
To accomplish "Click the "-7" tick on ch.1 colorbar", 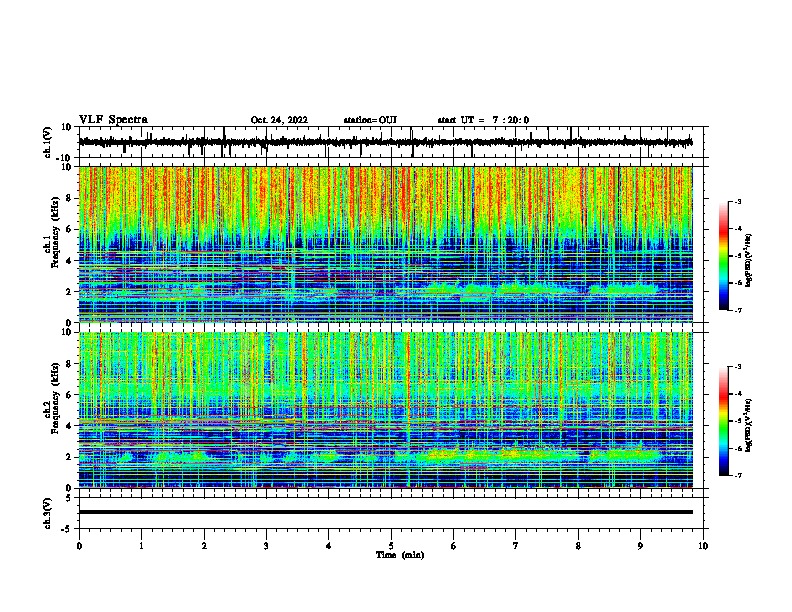I will 737,310.
